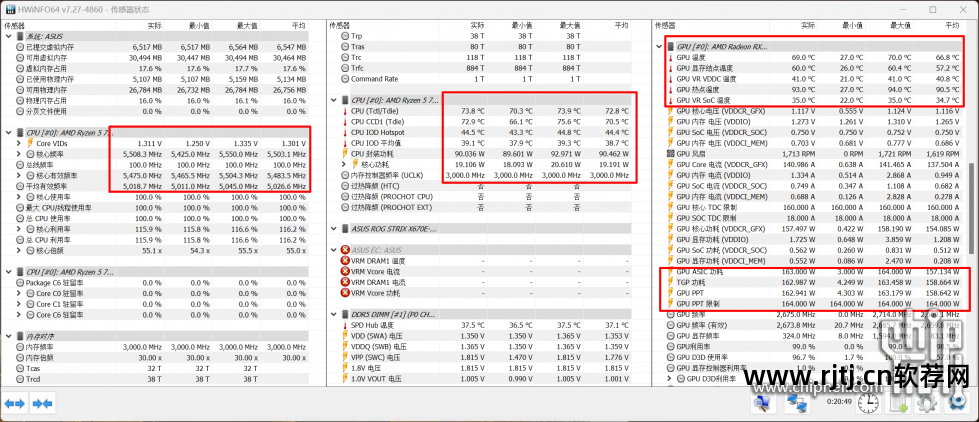Click the lightning icon next to Core VIDs
Viewport: 979px width, 422px height.
pos(28,144)
